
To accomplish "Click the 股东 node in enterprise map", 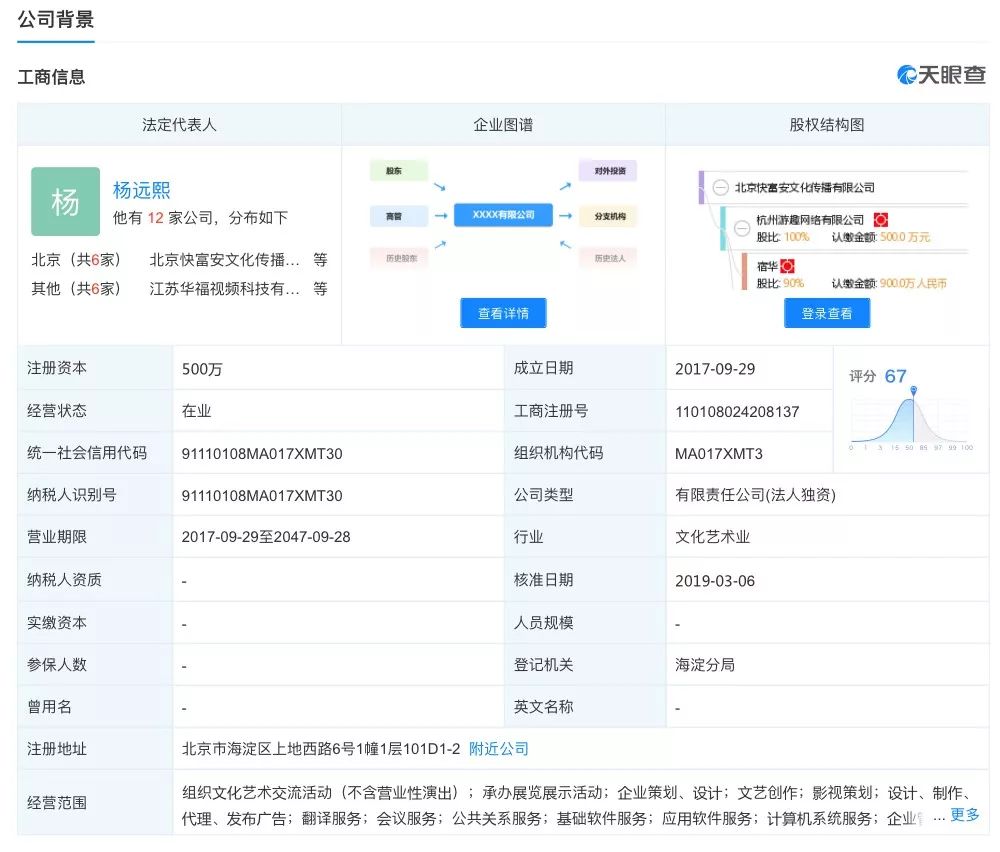I will (x=399, y=171).
